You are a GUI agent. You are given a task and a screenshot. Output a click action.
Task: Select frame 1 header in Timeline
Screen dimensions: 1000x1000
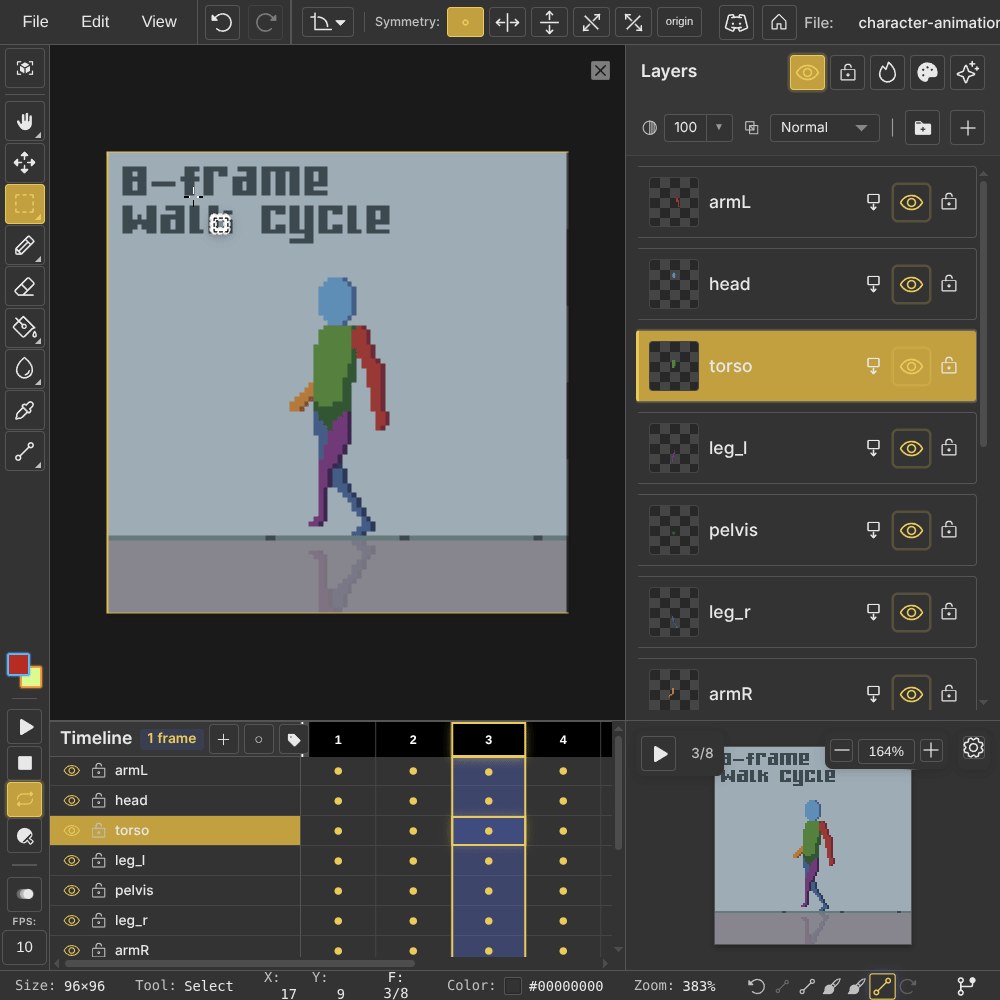[338, 740]
